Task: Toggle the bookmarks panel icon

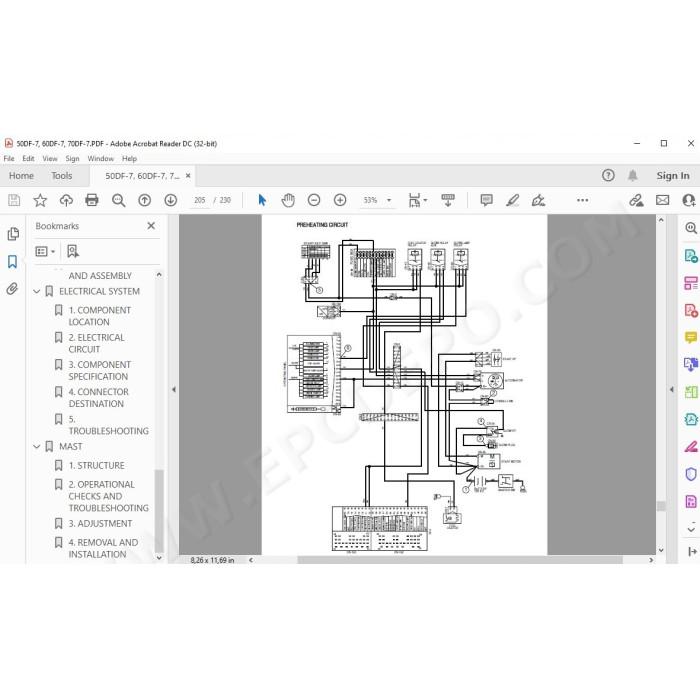Action: click(x=12, y=262)
